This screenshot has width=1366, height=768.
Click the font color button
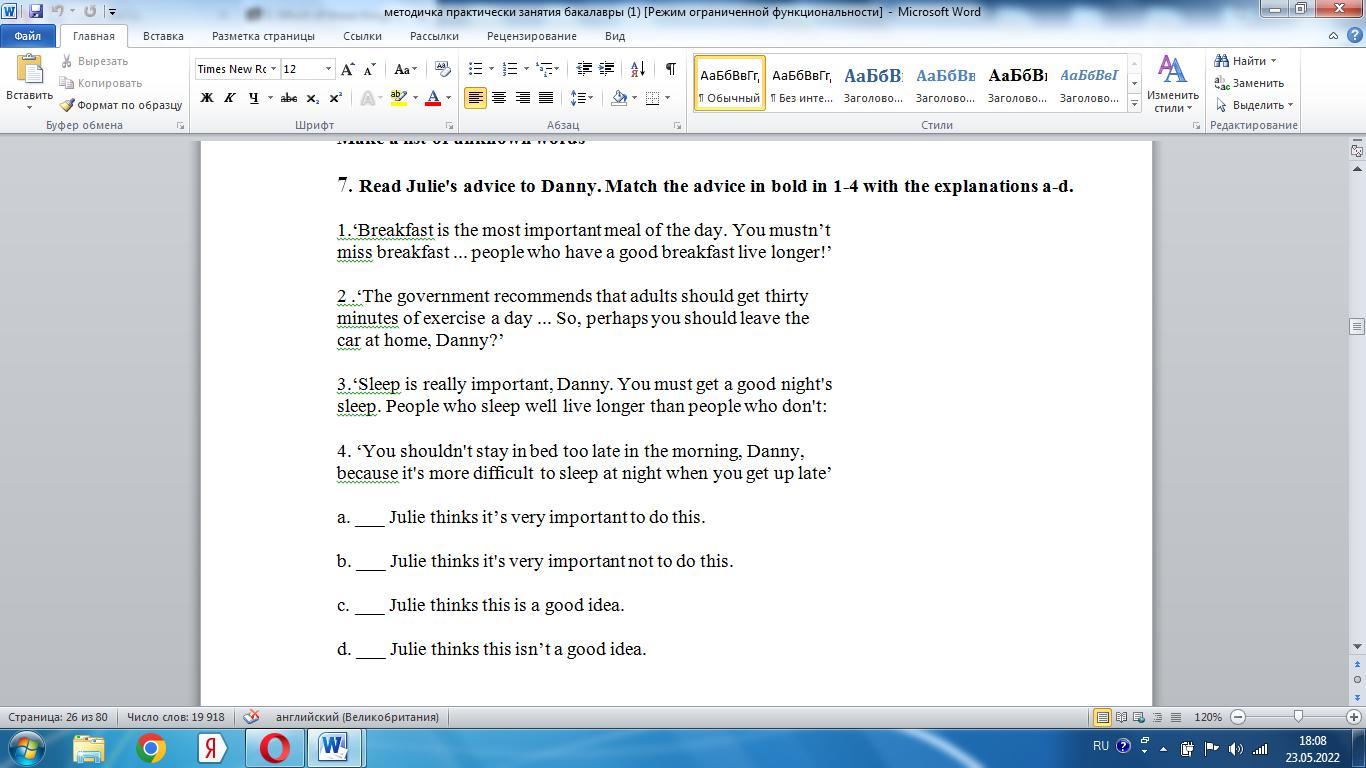pyautogui.click(x=433, y=98)
